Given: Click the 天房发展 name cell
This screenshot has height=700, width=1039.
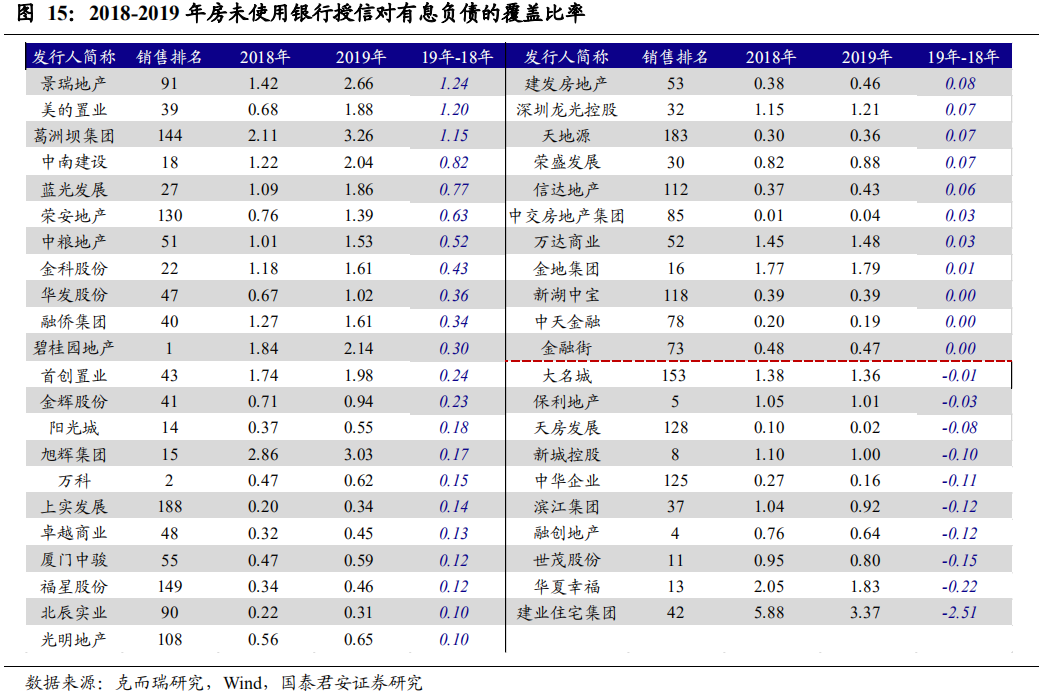Looking at the screenshot, I should tap(567, 428).
